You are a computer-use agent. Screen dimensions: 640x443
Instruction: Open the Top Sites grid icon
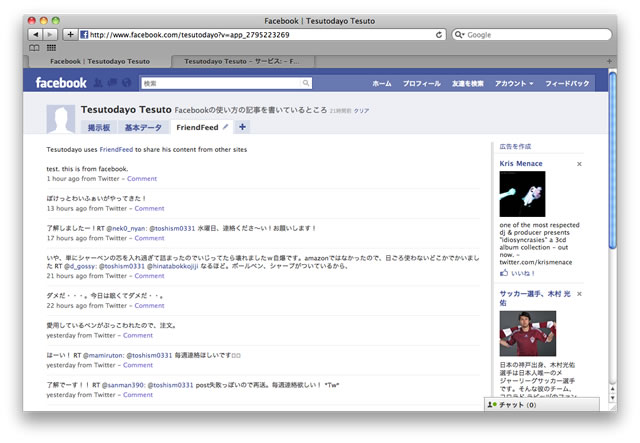[x=51, y=48]
